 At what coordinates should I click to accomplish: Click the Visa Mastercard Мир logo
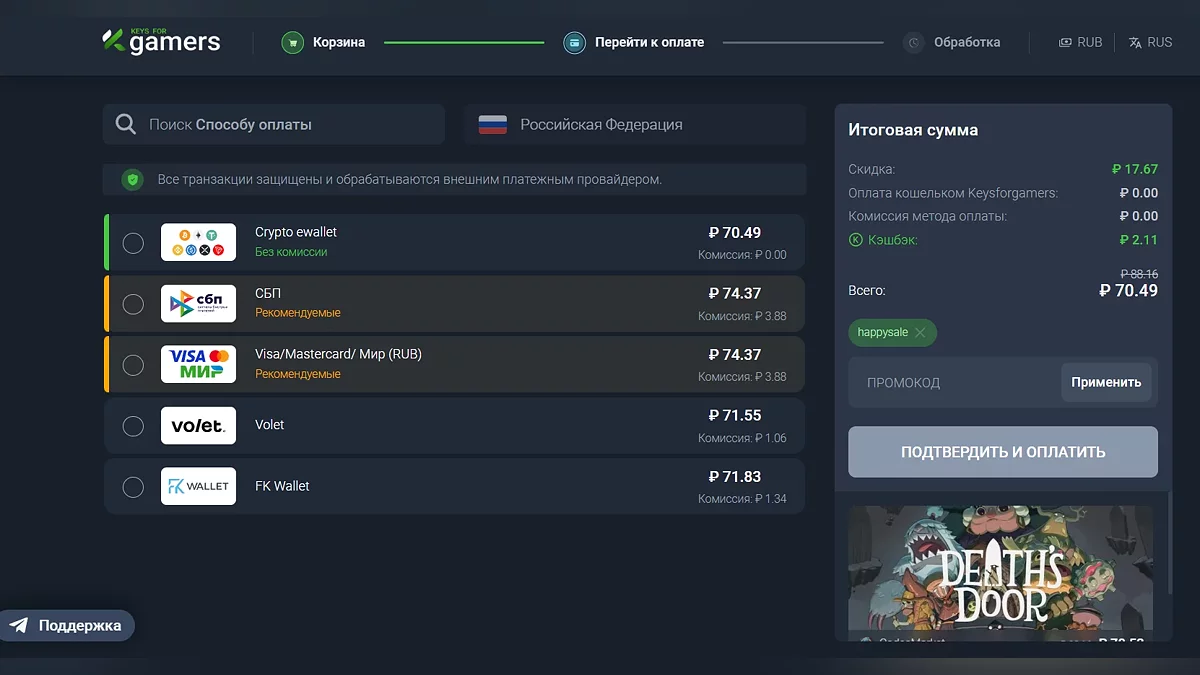pos(198,365)
